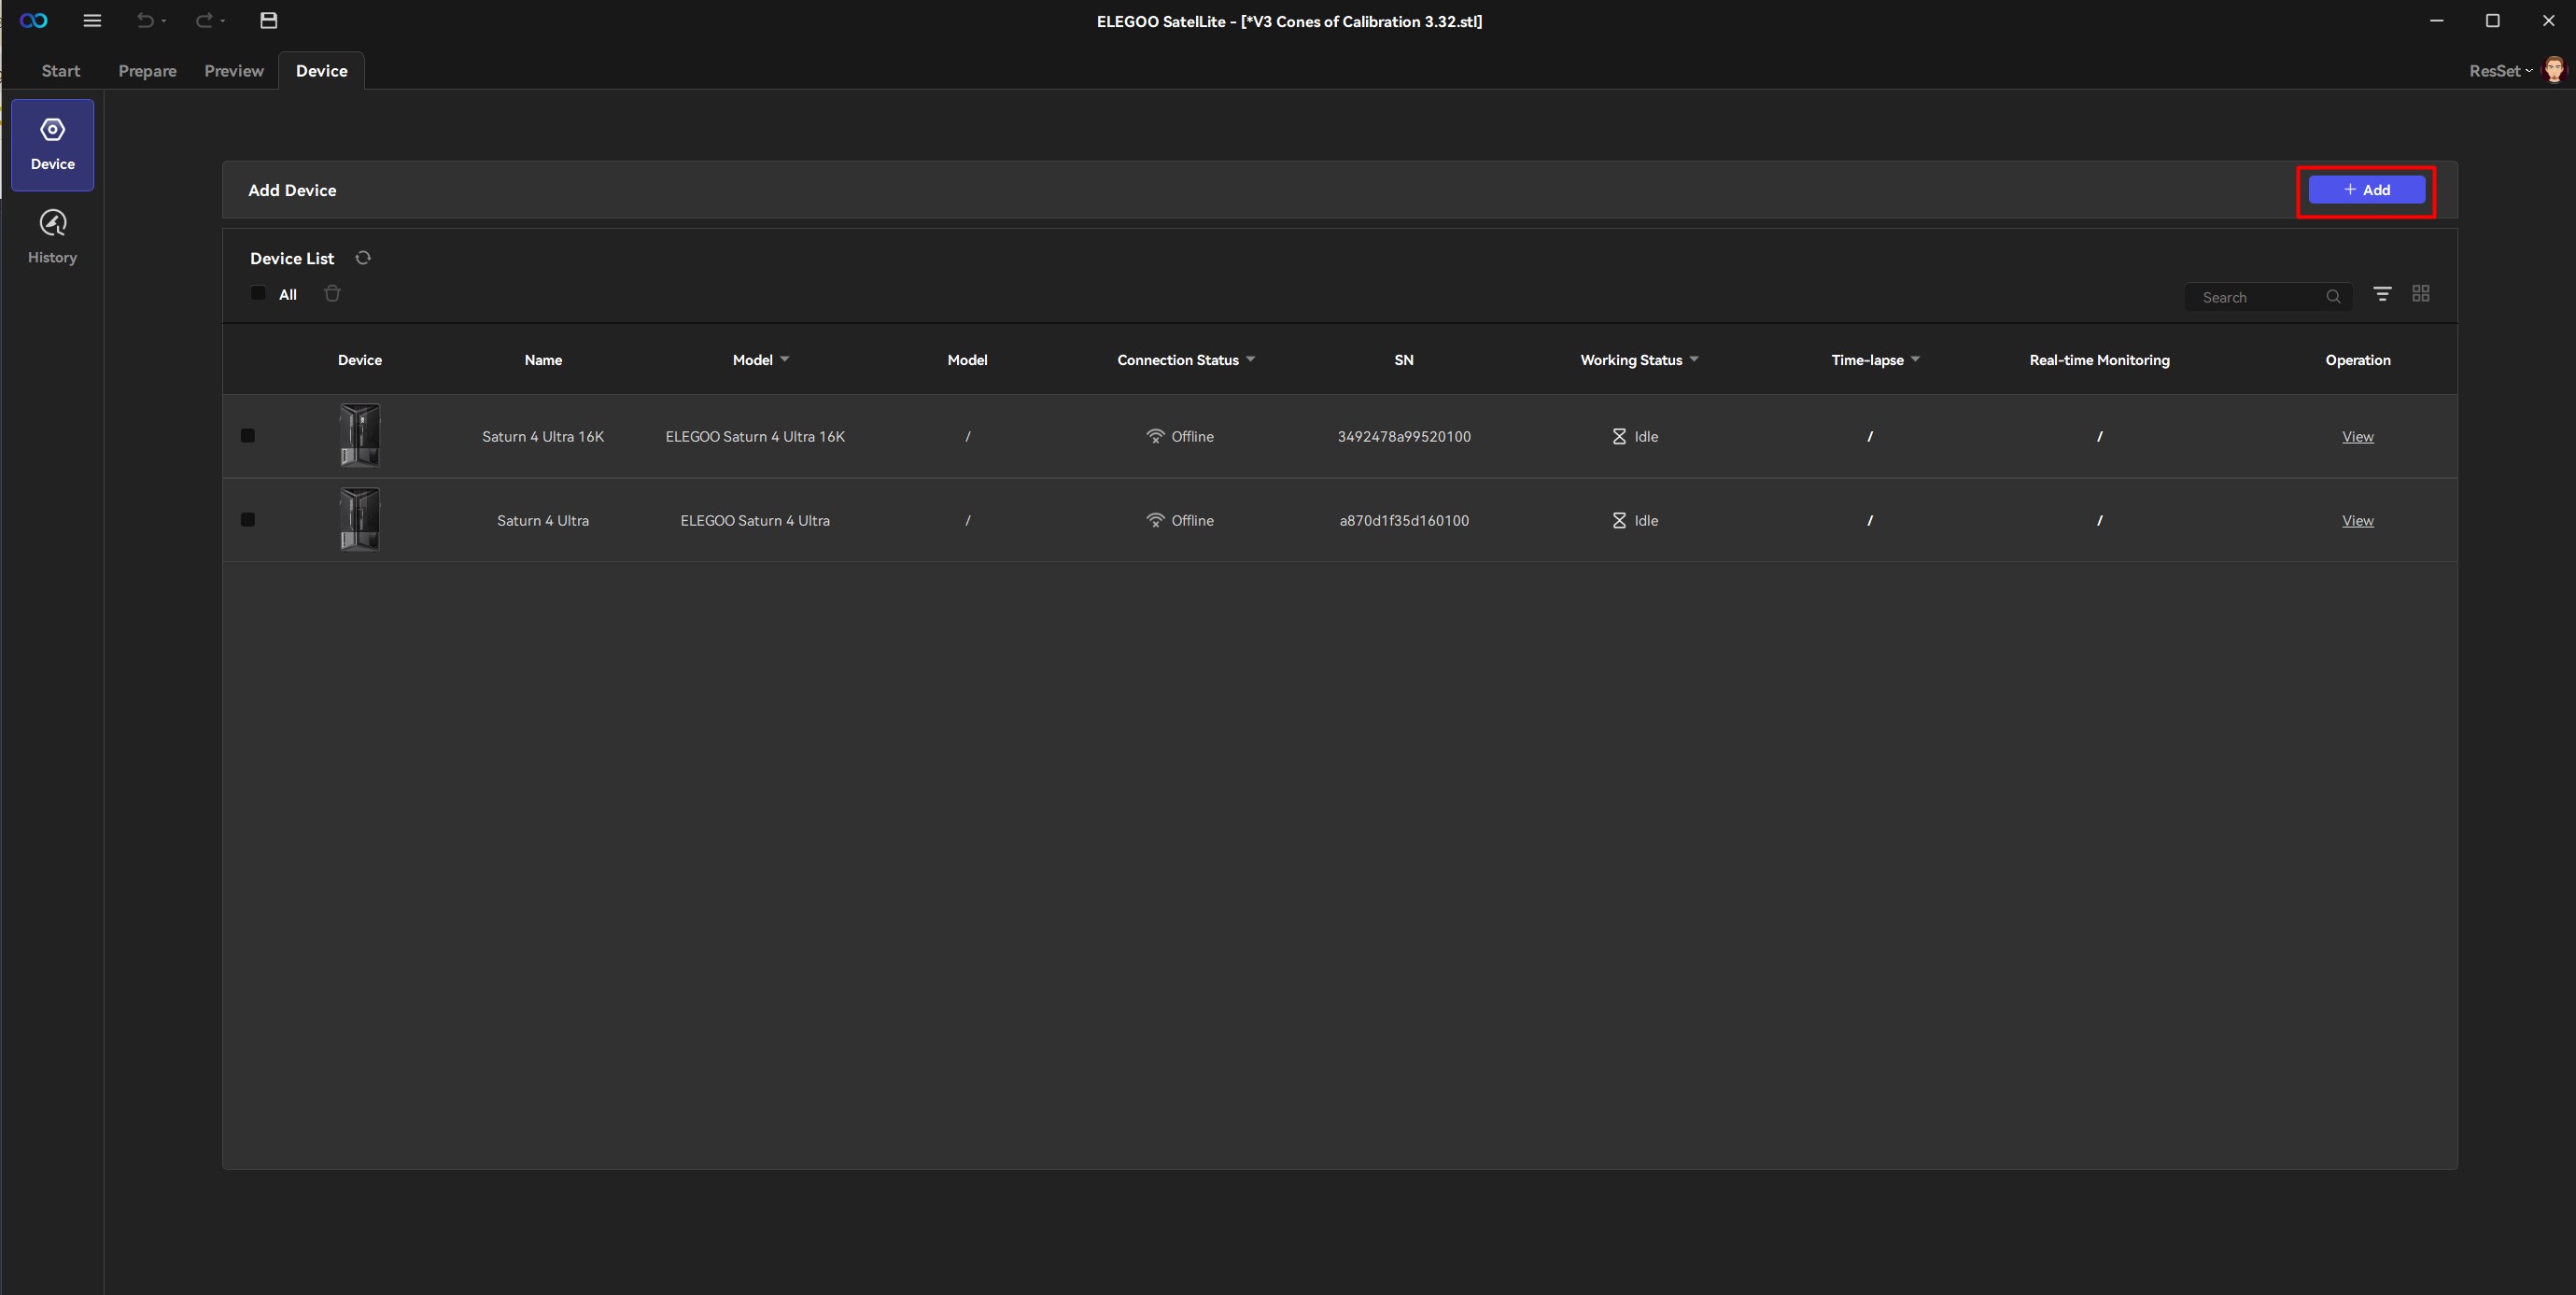Viewport: 2576px width, 1295px height.
Task: Click the SN column header
Action: click(1404, 360)
